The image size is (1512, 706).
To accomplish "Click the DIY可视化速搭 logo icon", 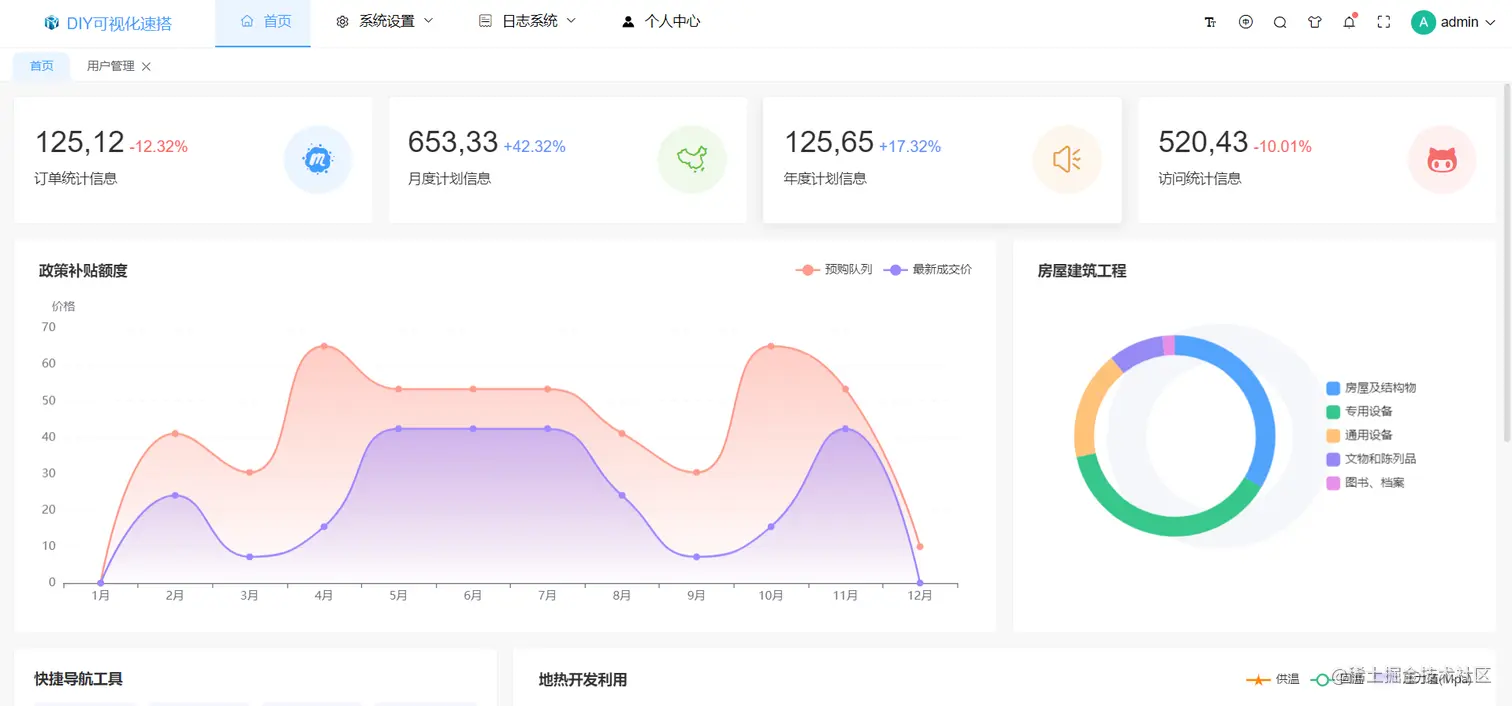I will (52, 23).
